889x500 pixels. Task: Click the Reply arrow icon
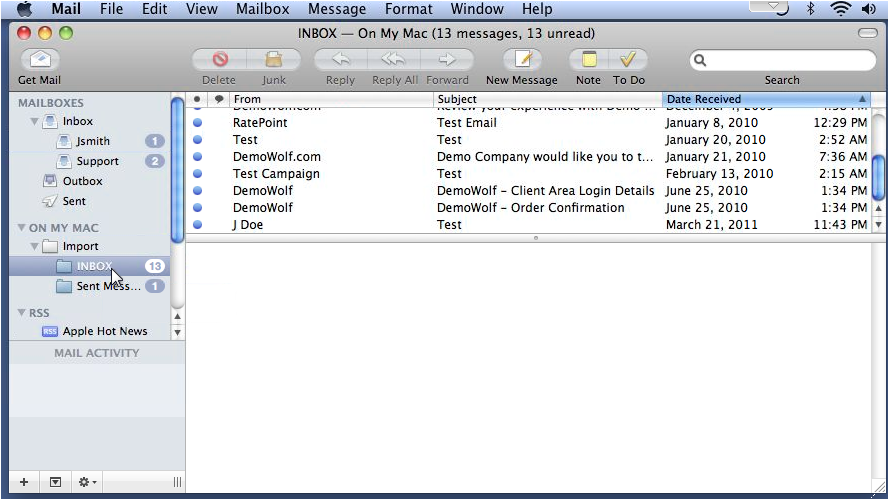click(x=341, y=59)
